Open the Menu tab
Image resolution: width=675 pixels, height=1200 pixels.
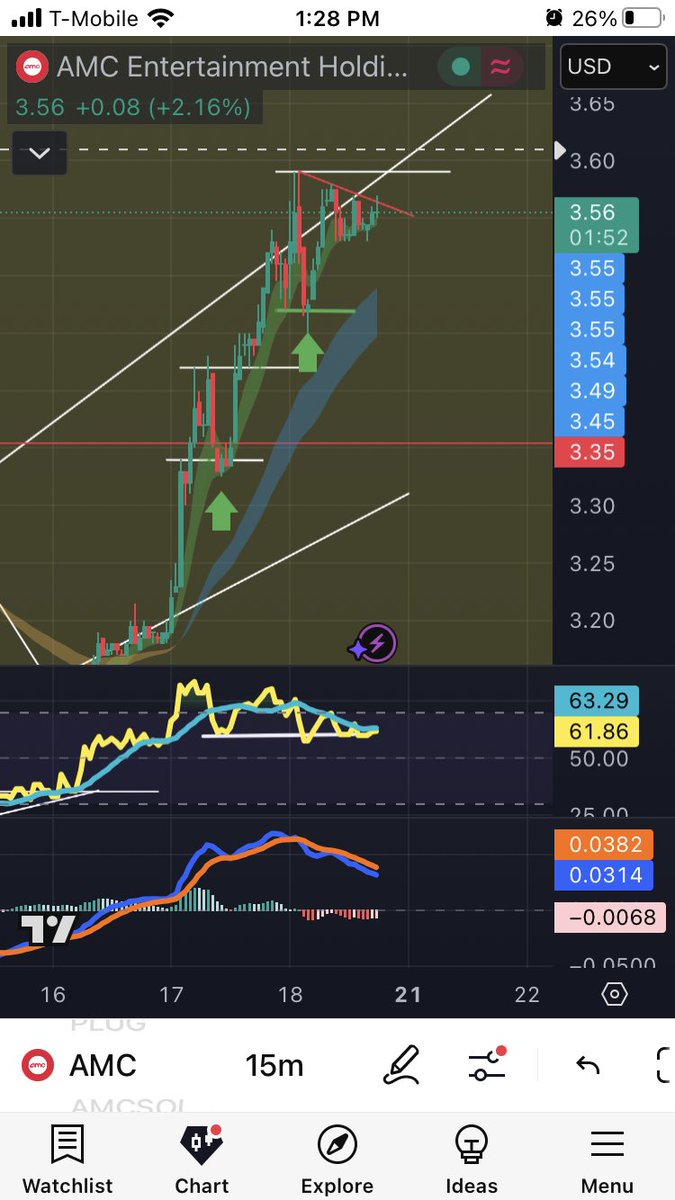coord(607,1158)
